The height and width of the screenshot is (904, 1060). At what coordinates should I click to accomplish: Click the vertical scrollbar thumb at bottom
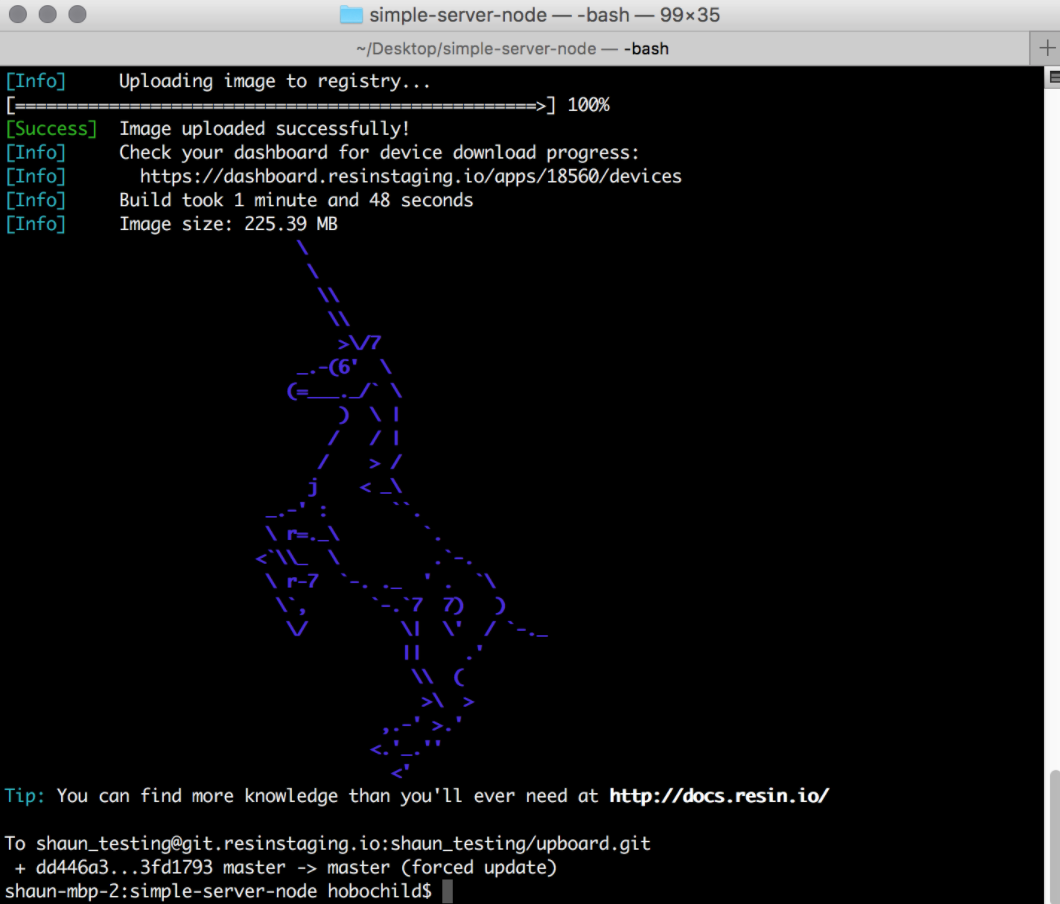pos(1053,835)
